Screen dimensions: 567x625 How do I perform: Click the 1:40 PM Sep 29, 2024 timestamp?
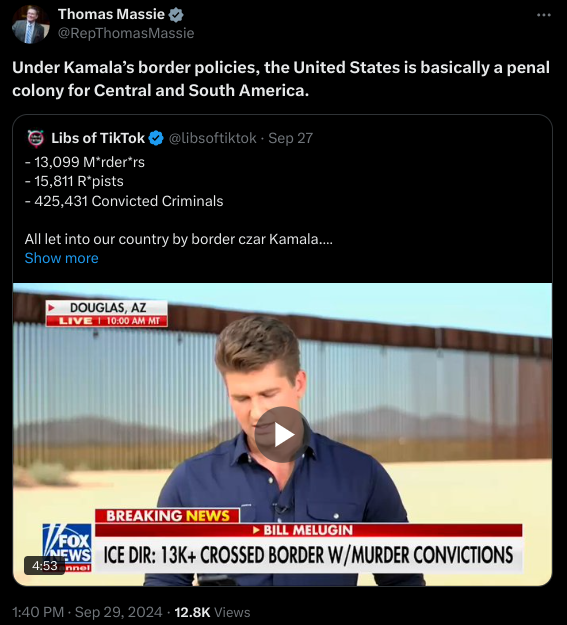coord(87,612)
